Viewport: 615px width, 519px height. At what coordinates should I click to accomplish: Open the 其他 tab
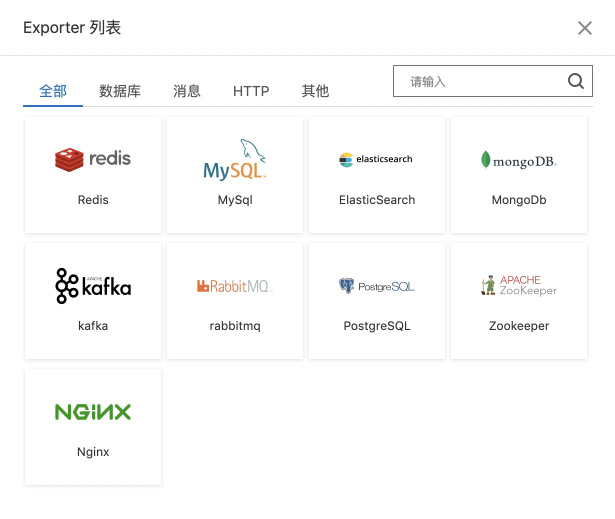point(315,91)
